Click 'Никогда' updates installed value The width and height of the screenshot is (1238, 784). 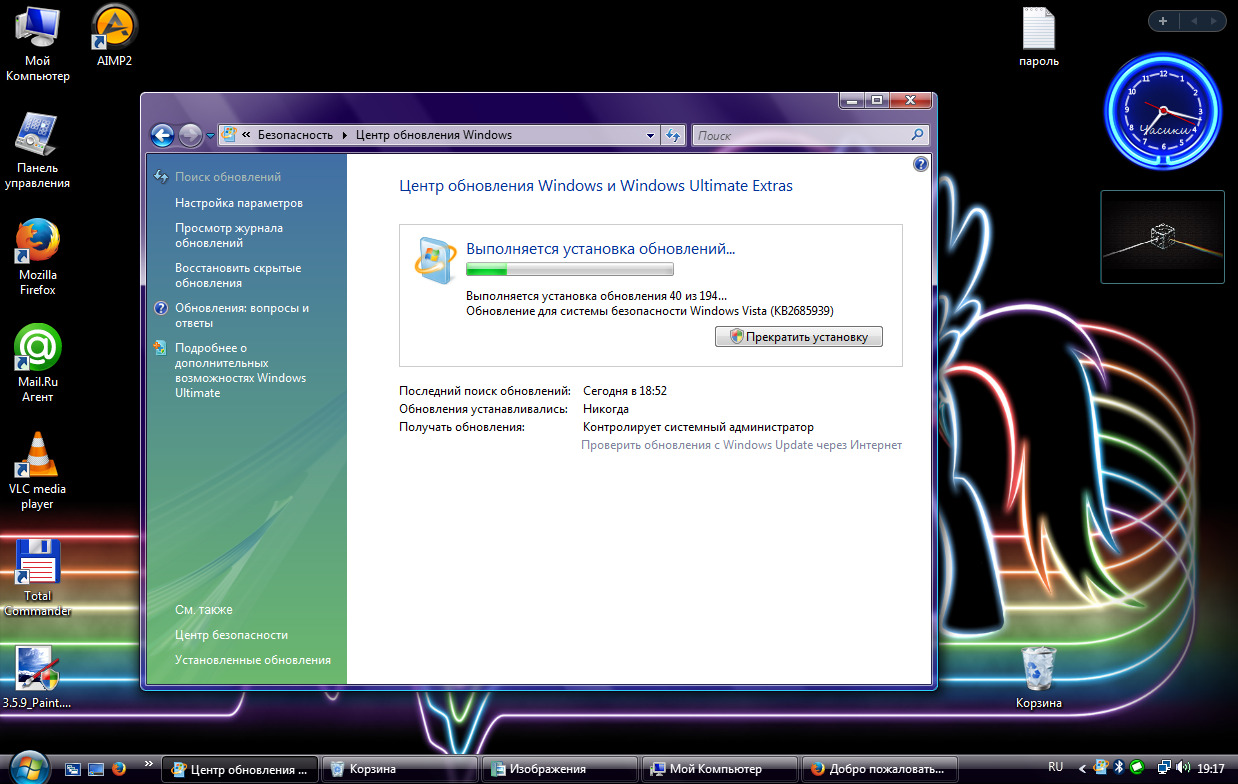coord(606,409)
